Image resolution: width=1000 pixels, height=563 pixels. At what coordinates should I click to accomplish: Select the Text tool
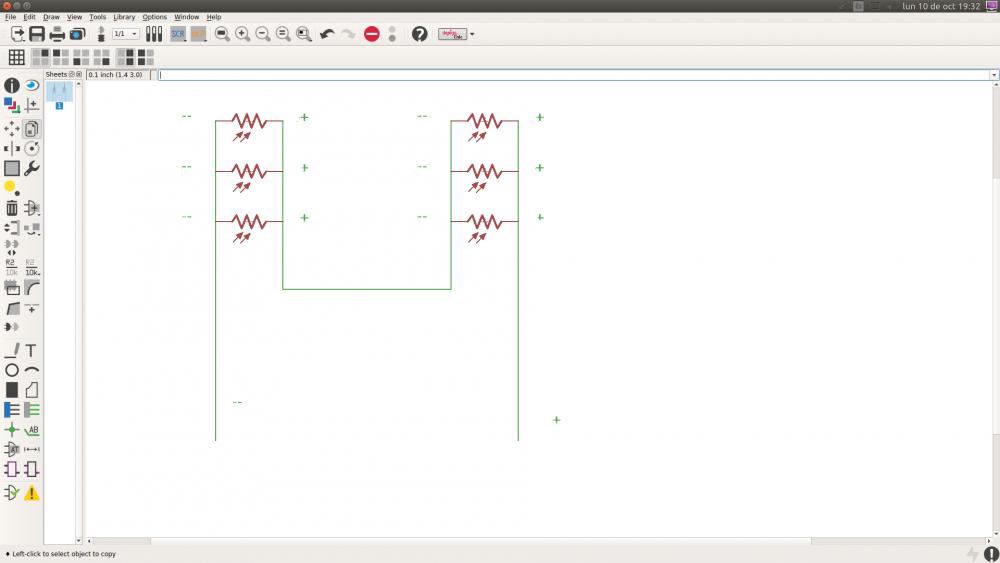(x=31, y=350)
